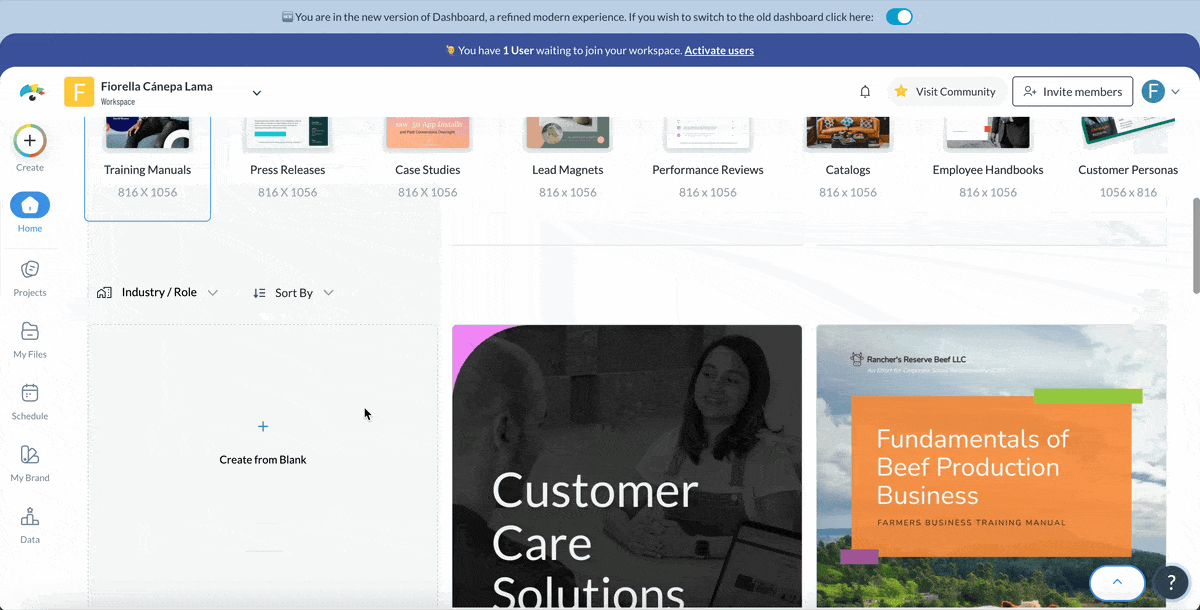The width and height of the screenshot is (1200, 610).
Task: Open My Files from the sidebar
Action: tap(30, 332)
